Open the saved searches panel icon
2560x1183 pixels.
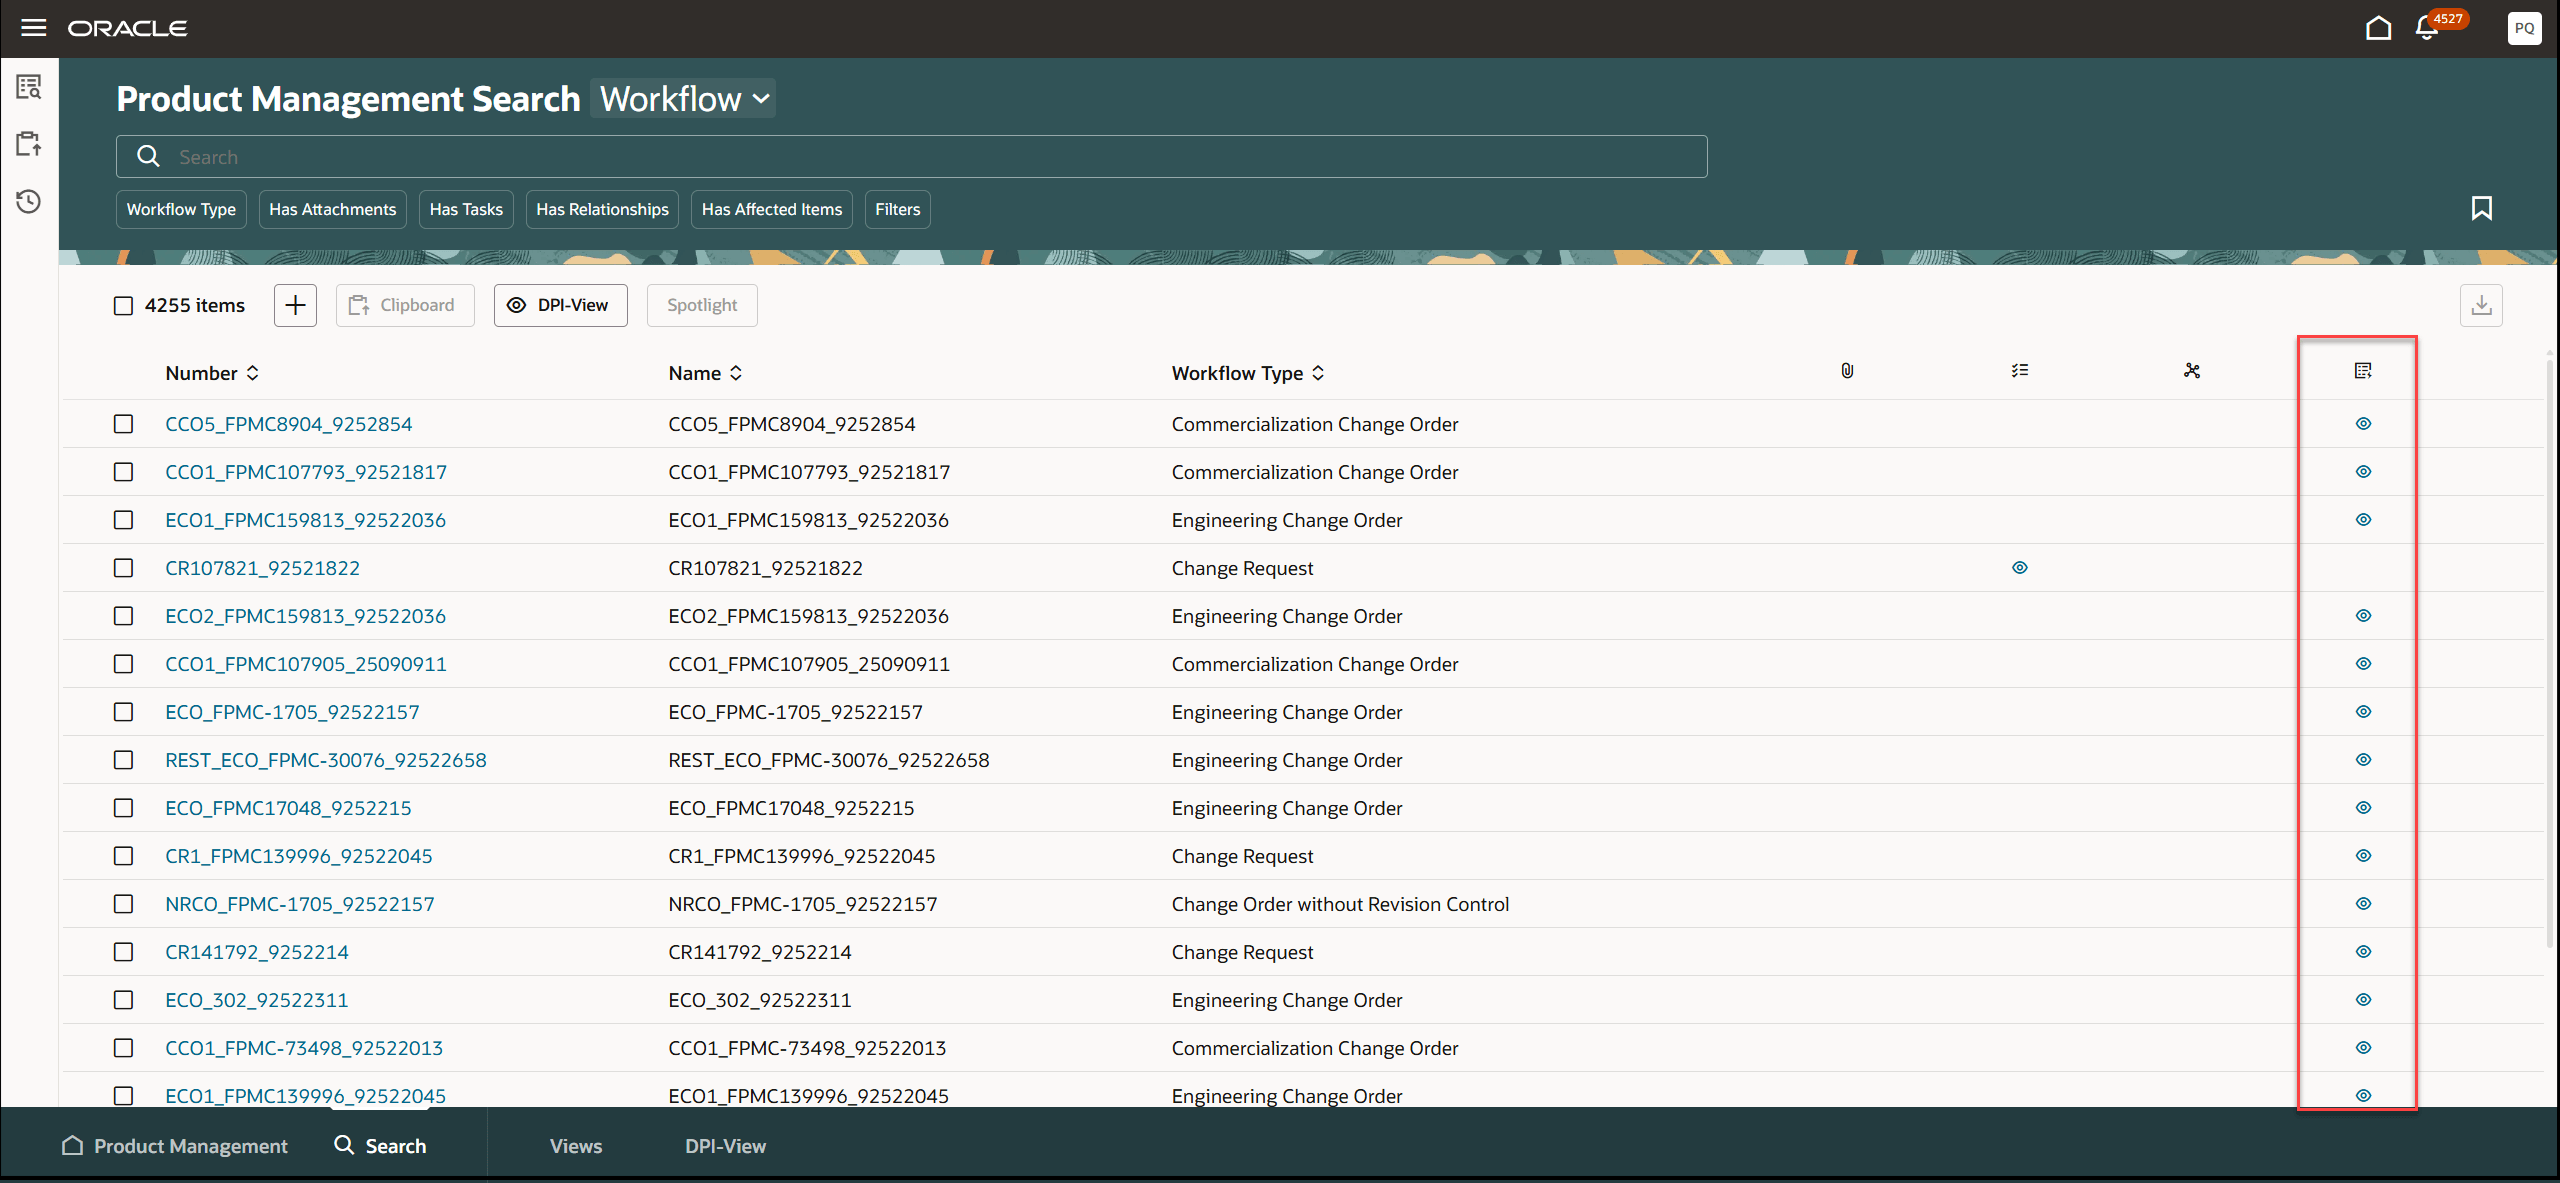pos(28,86)
